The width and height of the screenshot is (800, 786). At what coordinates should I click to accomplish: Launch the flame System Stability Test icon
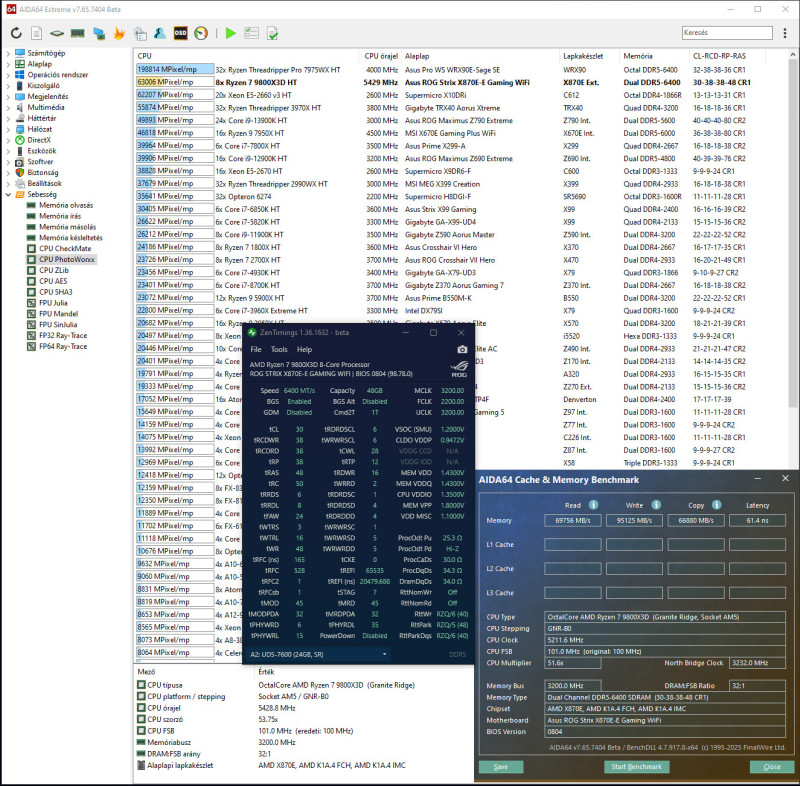119,33
